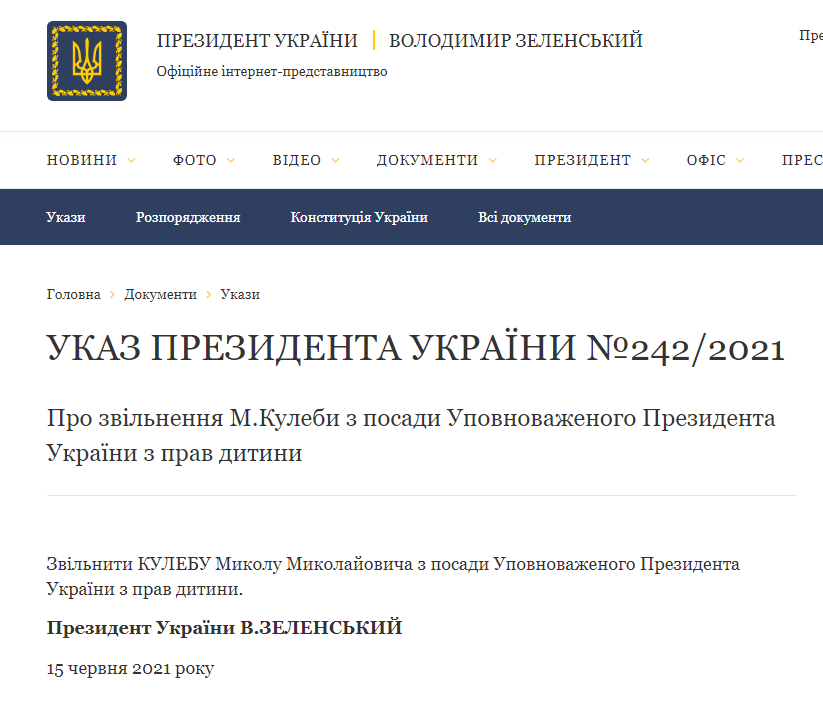The image size is (823, 702).
Task: Click the paragraph Звільнити КУЛЕБУ Миколу Миколайовича
Action: click(x=393, y=577)
